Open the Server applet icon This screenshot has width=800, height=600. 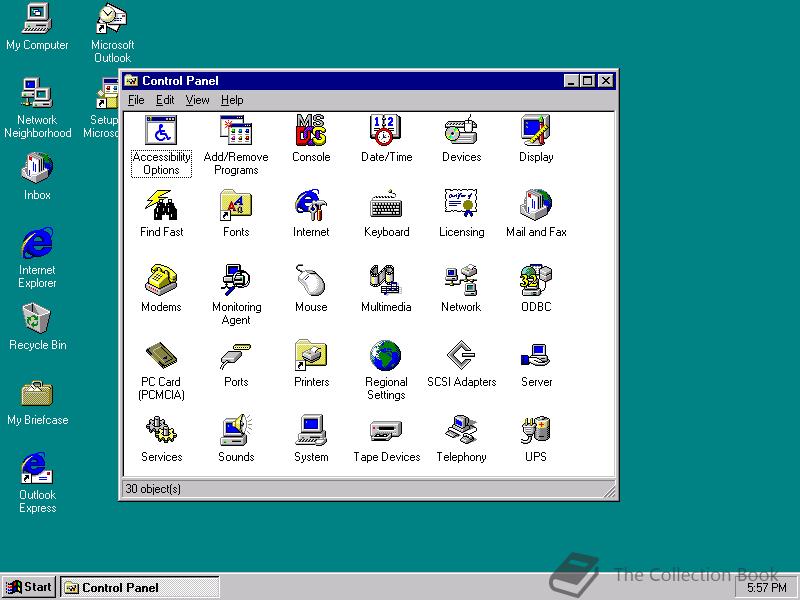[x=536, y=364]
